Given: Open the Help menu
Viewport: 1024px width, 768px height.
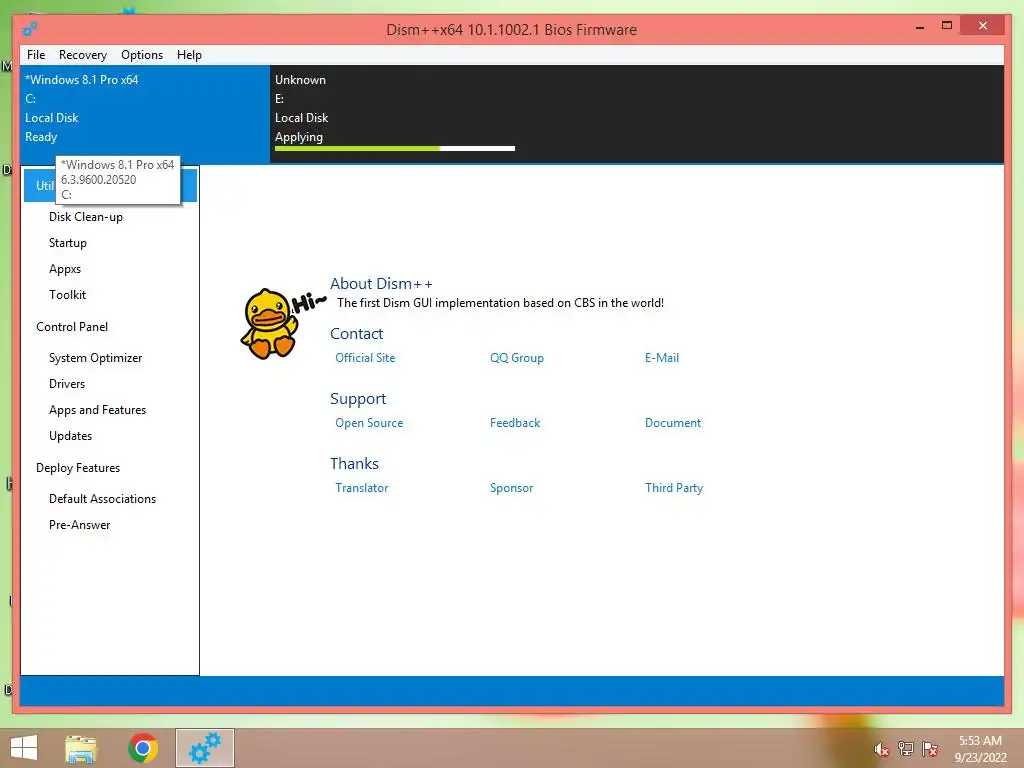Looking at the screenshot, I should (x=189, y=55).
